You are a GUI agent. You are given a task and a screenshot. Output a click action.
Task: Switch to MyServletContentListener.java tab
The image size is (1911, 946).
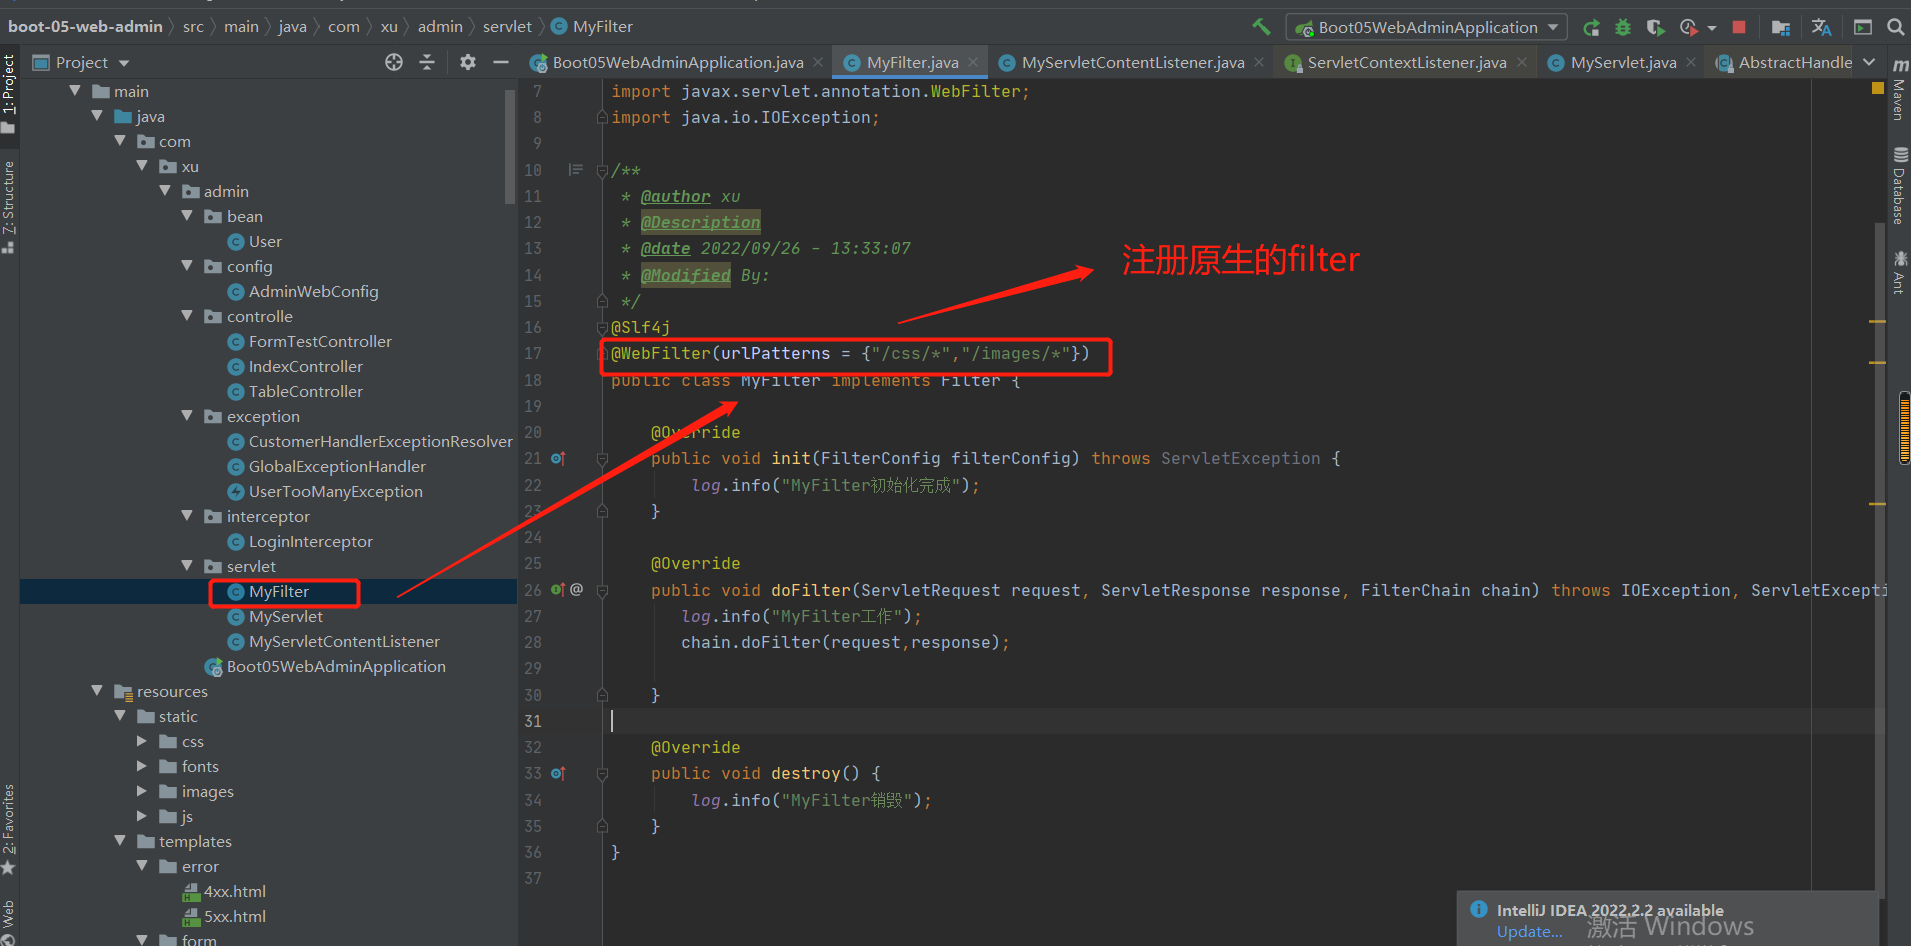tap(1132, 62)
